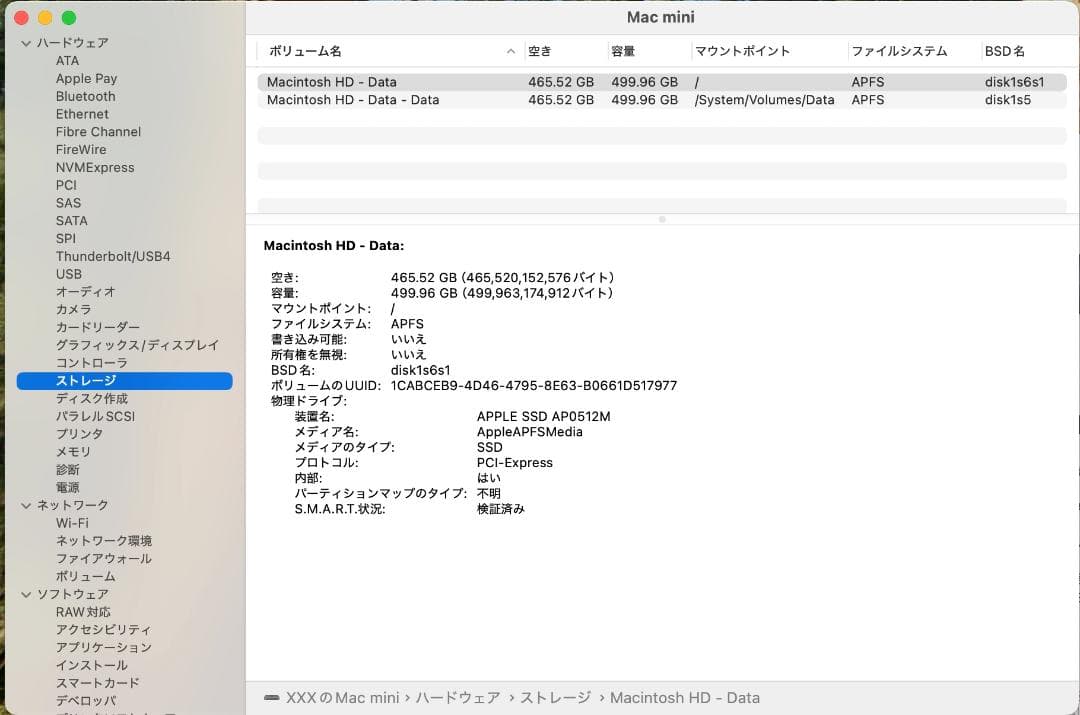Select the Macintosh HD - Data - Data row
The image size is (1080, 715).
pos(662,100)
